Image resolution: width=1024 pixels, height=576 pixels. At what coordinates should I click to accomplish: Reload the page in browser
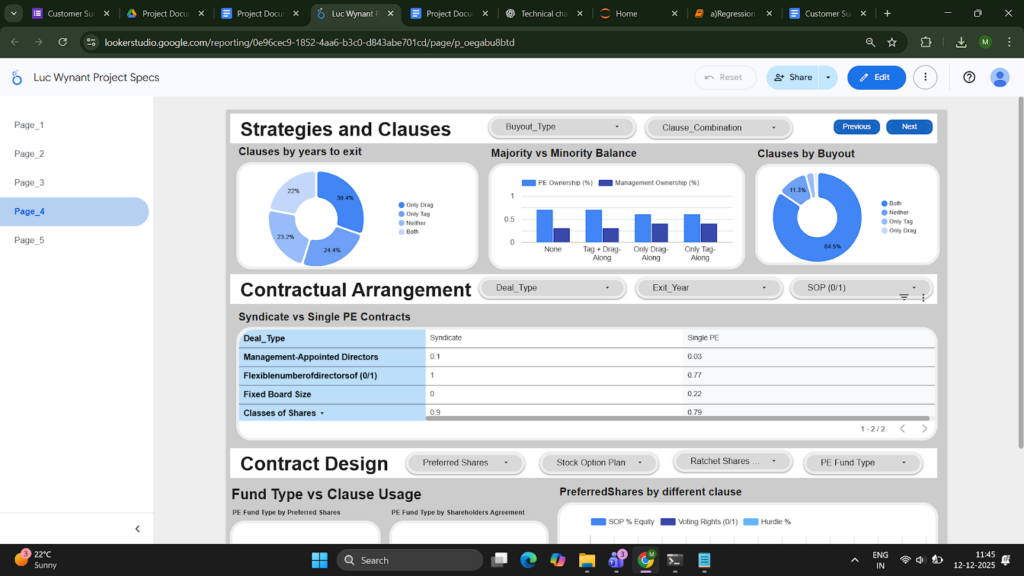63,43
